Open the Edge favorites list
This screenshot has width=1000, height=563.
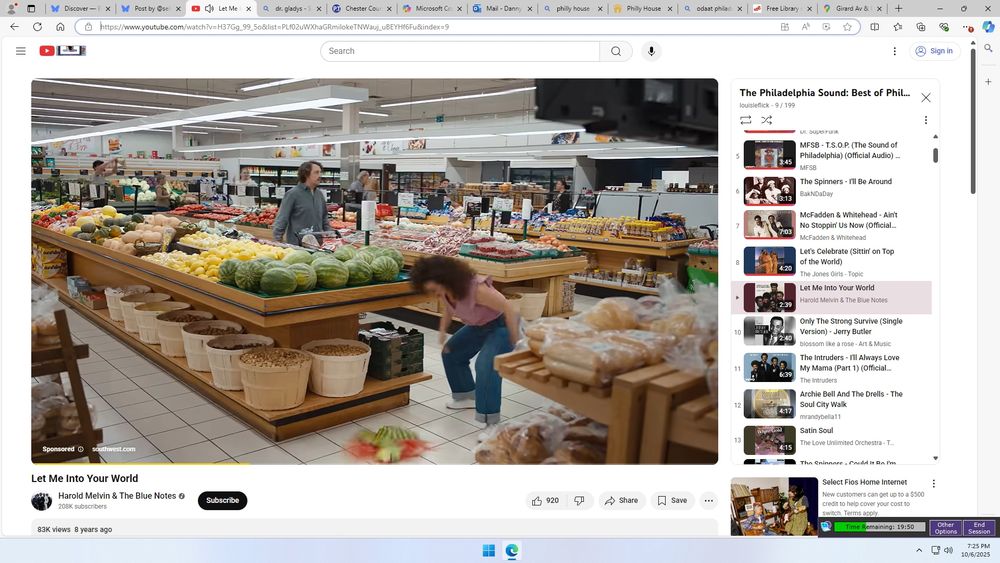898,27
